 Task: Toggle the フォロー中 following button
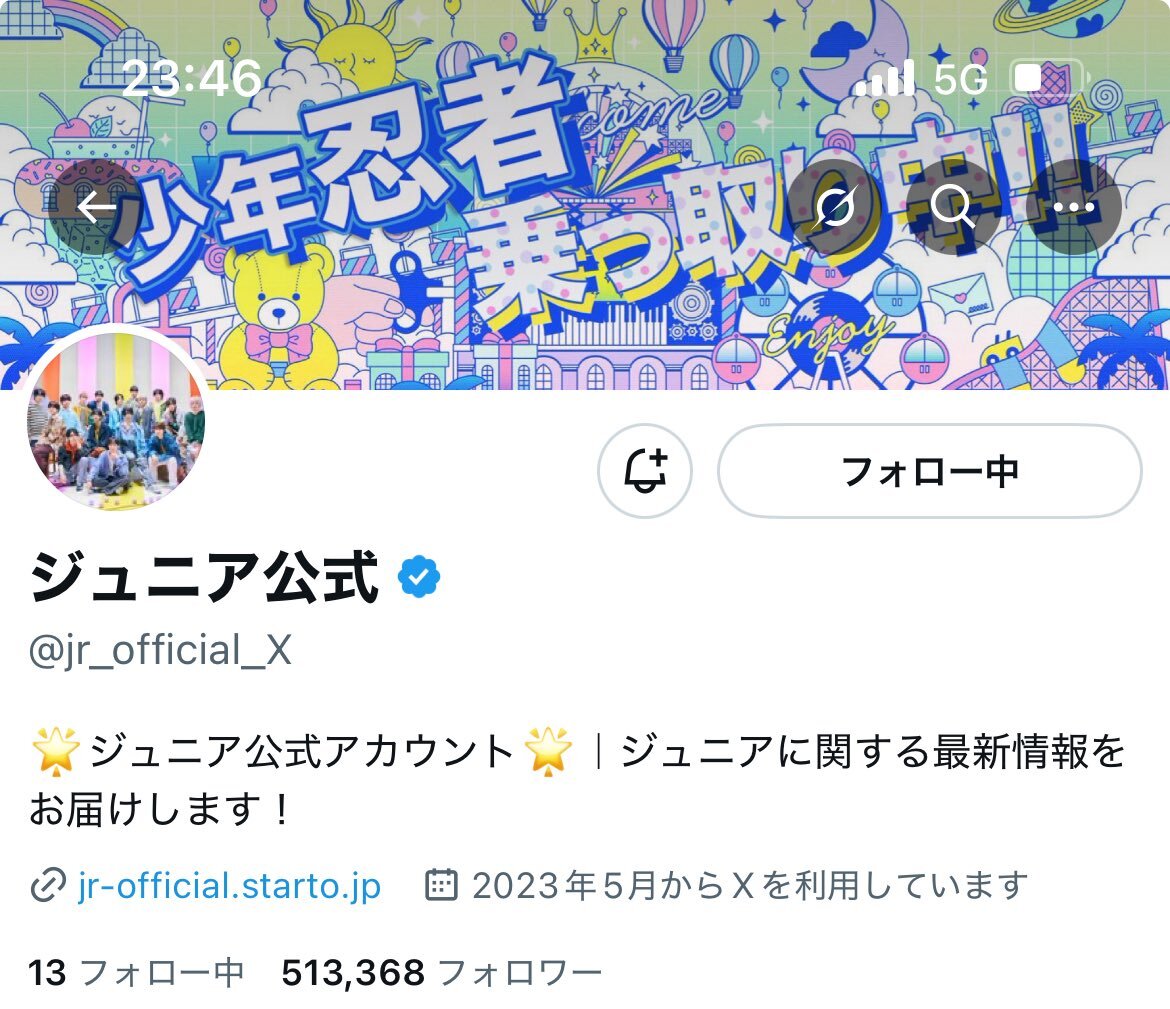click(x=930, y=471)
